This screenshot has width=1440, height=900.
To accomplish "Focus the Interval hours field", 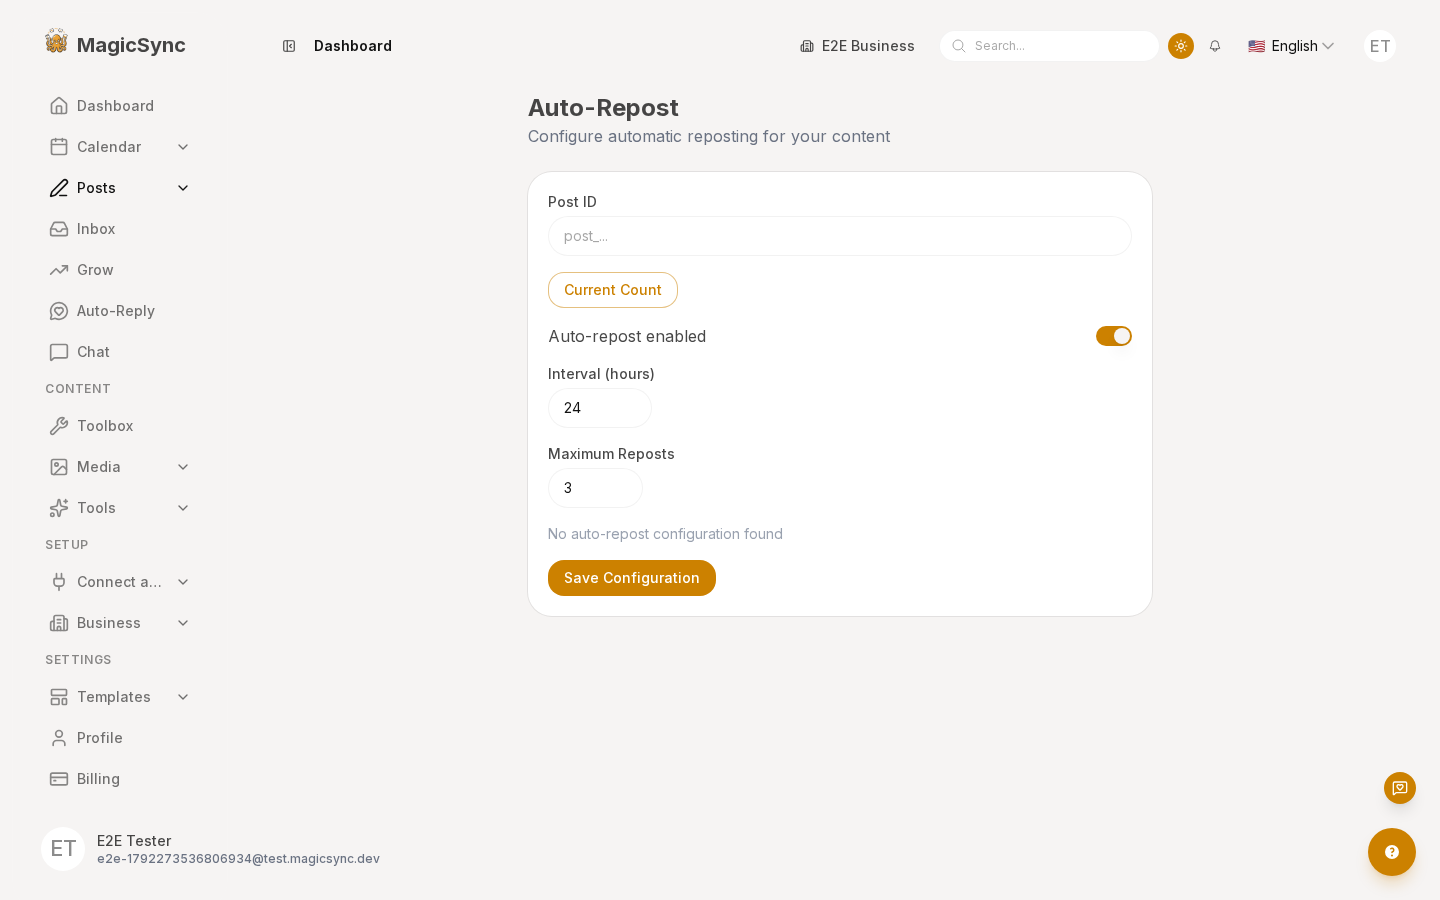I will 600,408.
